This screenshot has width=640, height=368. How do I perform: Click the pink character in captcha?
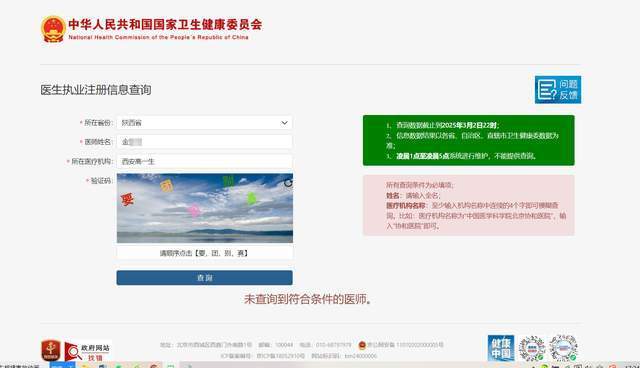(x=194, y=211)
